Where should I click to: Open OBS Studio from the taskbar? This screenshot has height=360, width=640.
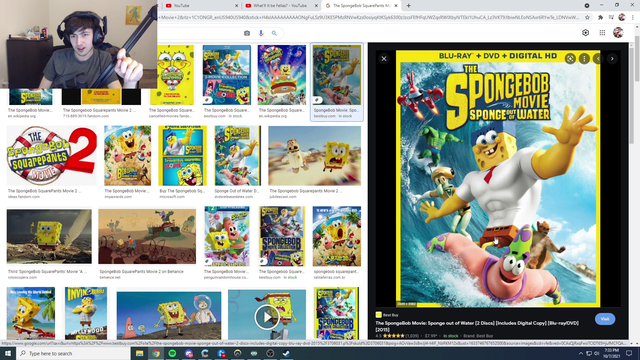270,353
